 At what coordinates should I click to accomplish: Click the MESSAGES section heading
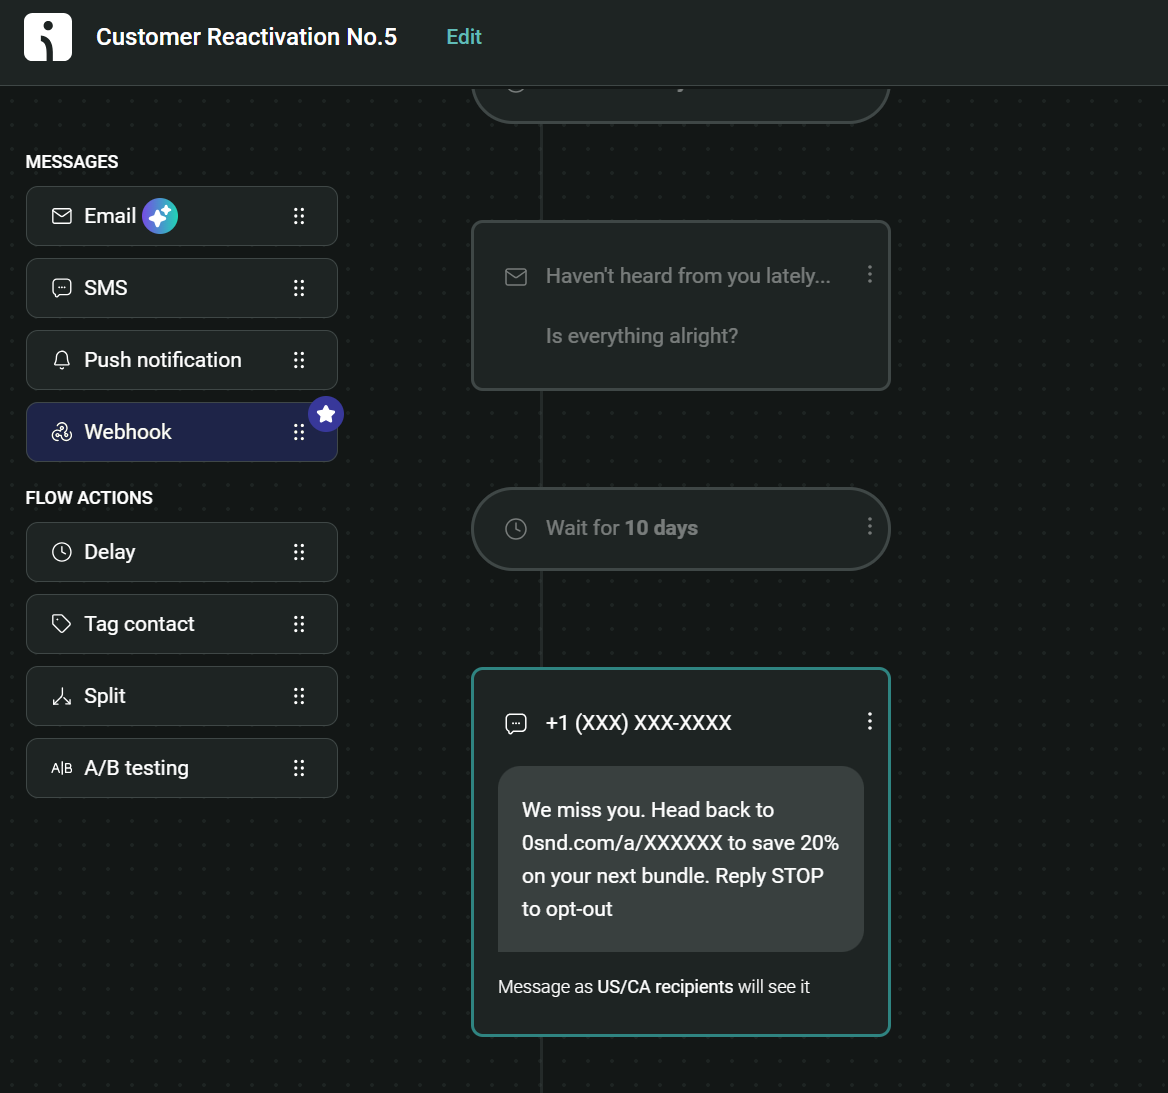click(72, 162)
